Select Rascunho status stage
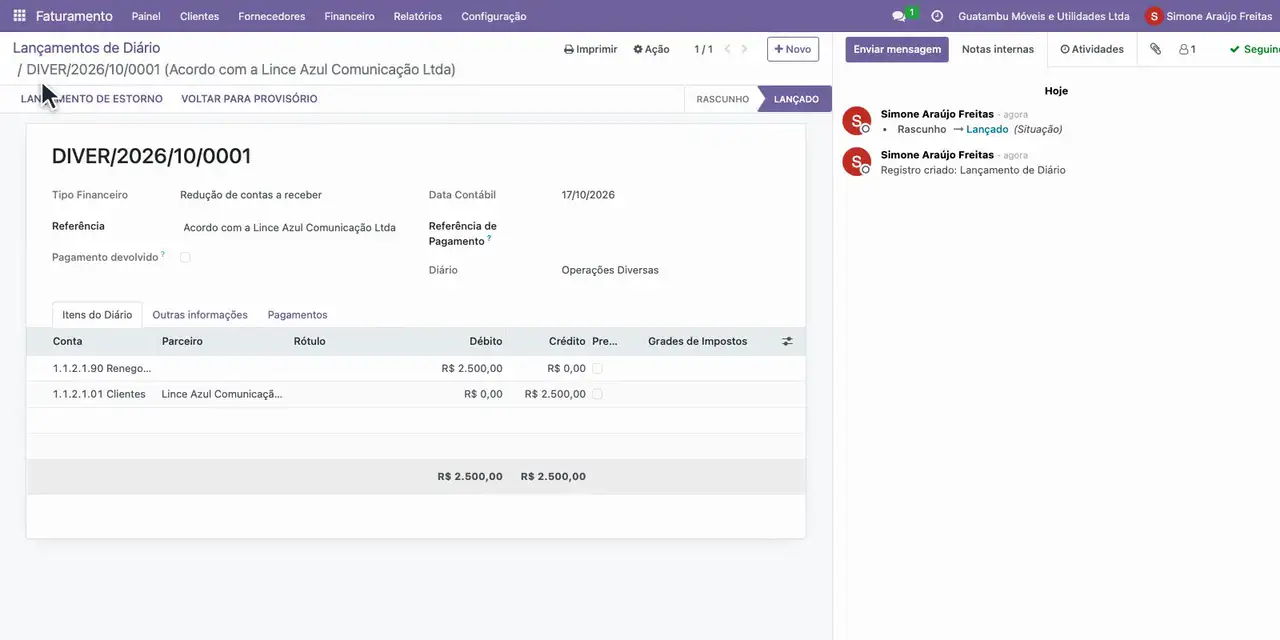The width and height of the screenshot is (1280, 640). [x=722, y=99]
